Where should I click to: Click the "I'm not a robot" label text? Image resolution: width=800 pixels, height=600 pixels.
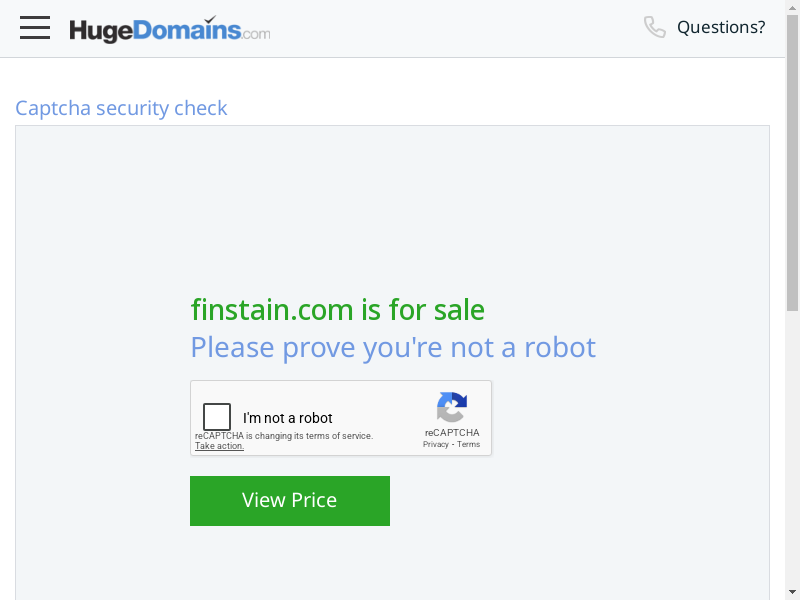coord(288,418)
